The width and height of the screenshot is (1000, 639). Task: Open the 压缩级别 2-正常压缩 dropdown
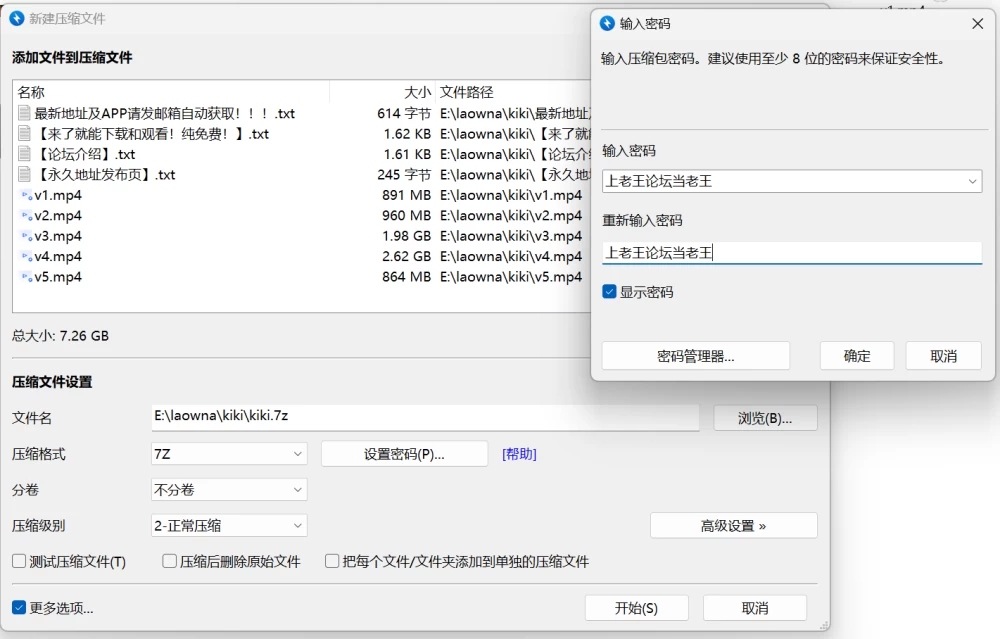(x=229, y=525)
